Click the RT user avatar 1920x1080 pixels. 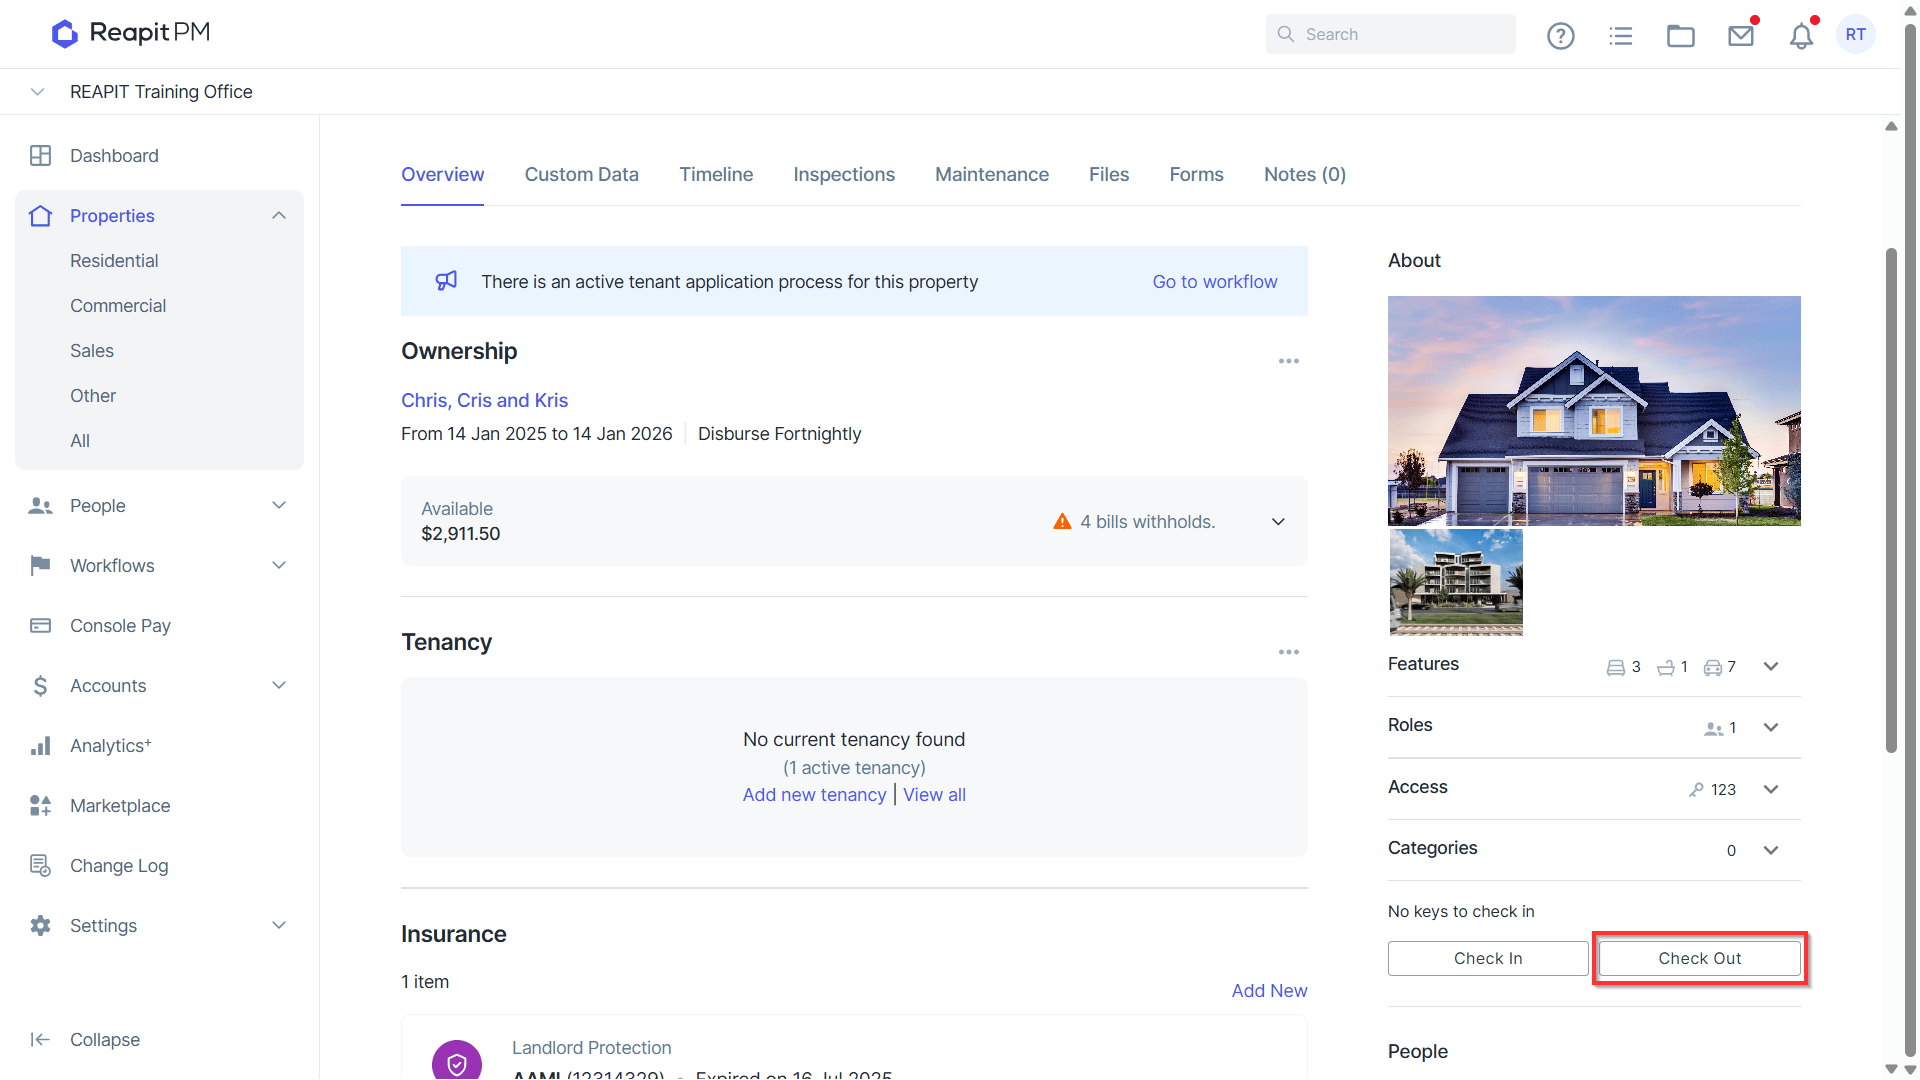(1856, 34)
